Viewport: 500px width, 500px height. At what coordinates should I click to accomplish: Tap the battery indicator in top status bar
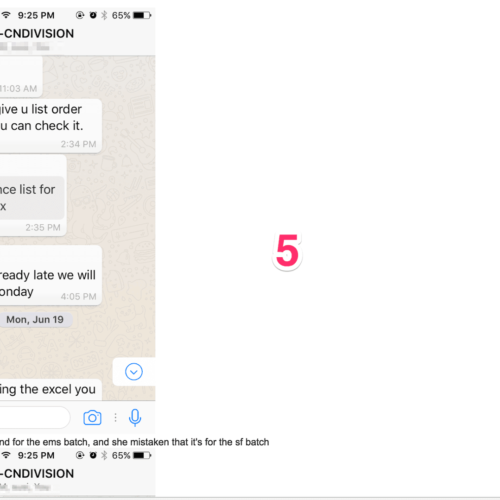click(142, 15)
